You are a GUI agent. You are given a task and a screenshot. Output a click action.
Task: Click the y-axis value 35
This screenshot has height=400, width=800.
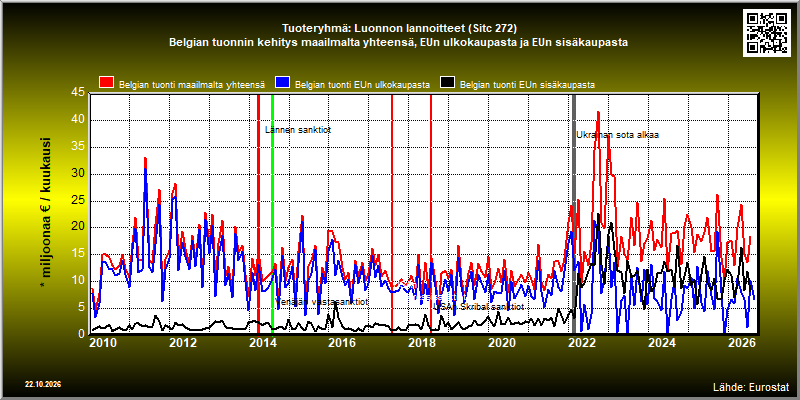[x=78, y=147]
